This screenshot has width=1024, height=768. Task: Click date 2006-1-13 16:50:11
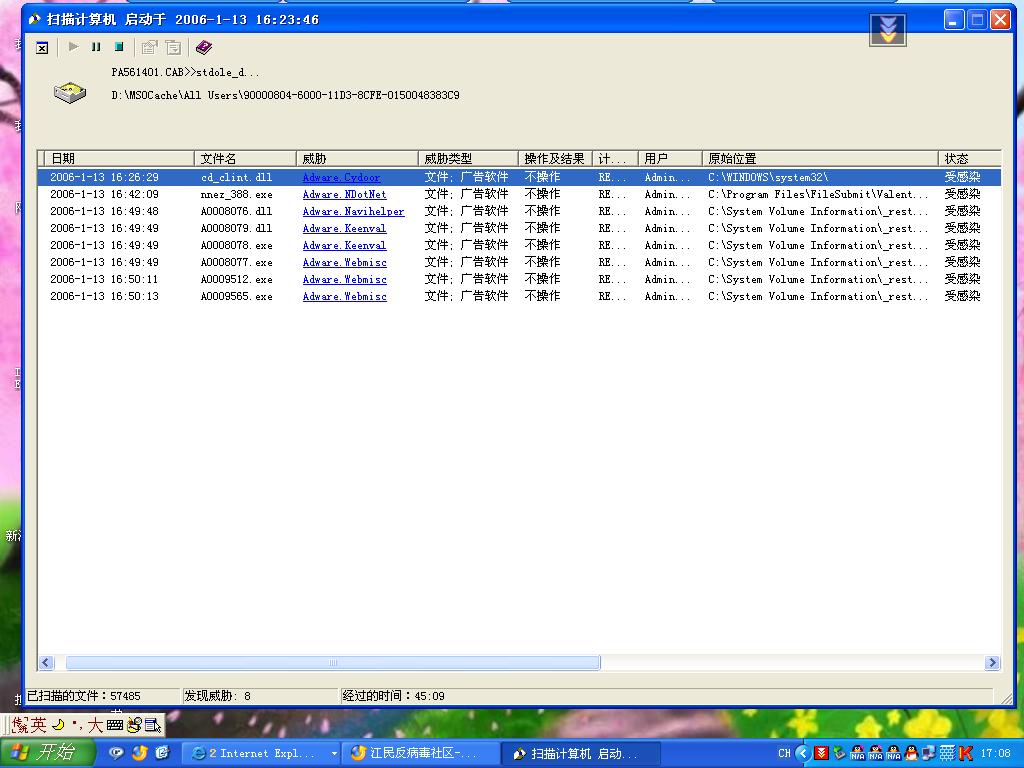[x=104, y=279]
